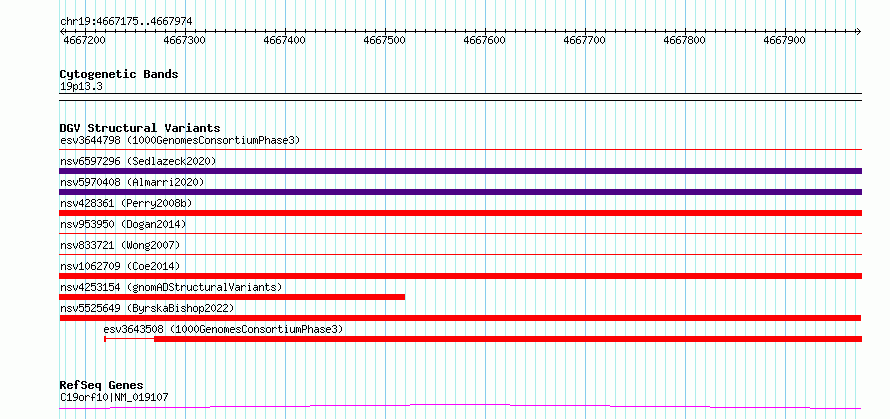Click the right arrow of the ruler
The height and width of the screenshot is (419, 890).
[x=859, y=31]
